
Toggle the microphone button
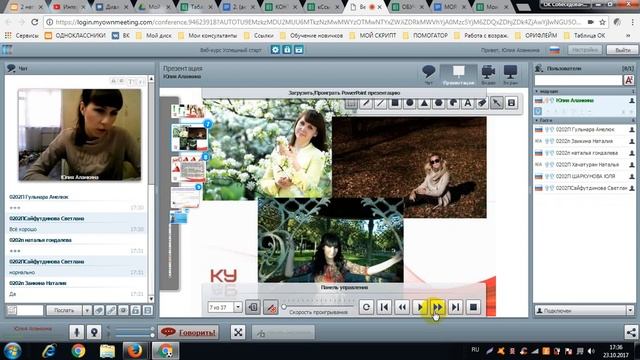click(76, 332)
